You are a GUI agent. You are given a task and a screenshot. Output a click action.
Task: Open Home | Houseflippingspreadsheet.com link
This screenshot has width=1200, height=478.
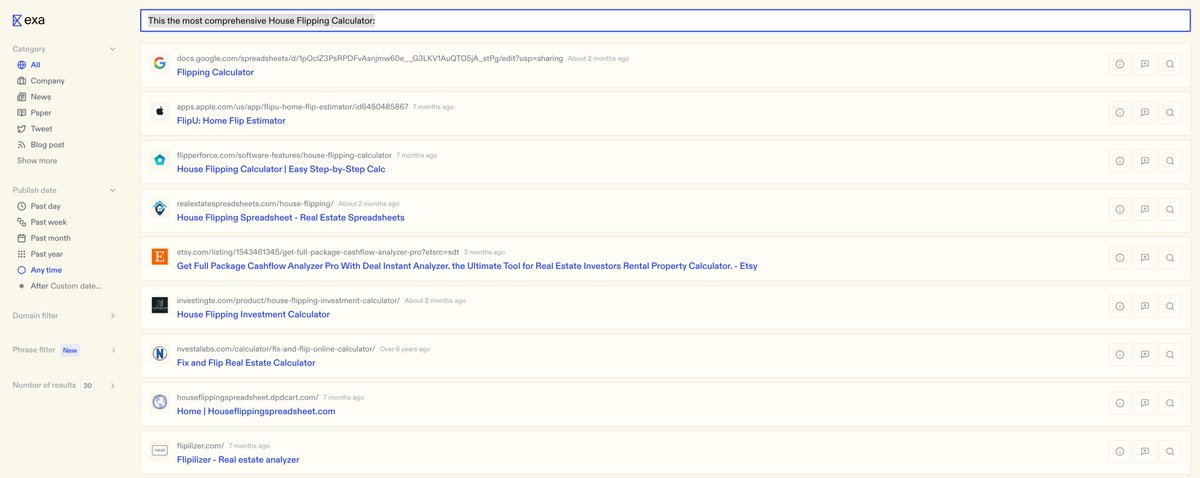coord(256,411)
